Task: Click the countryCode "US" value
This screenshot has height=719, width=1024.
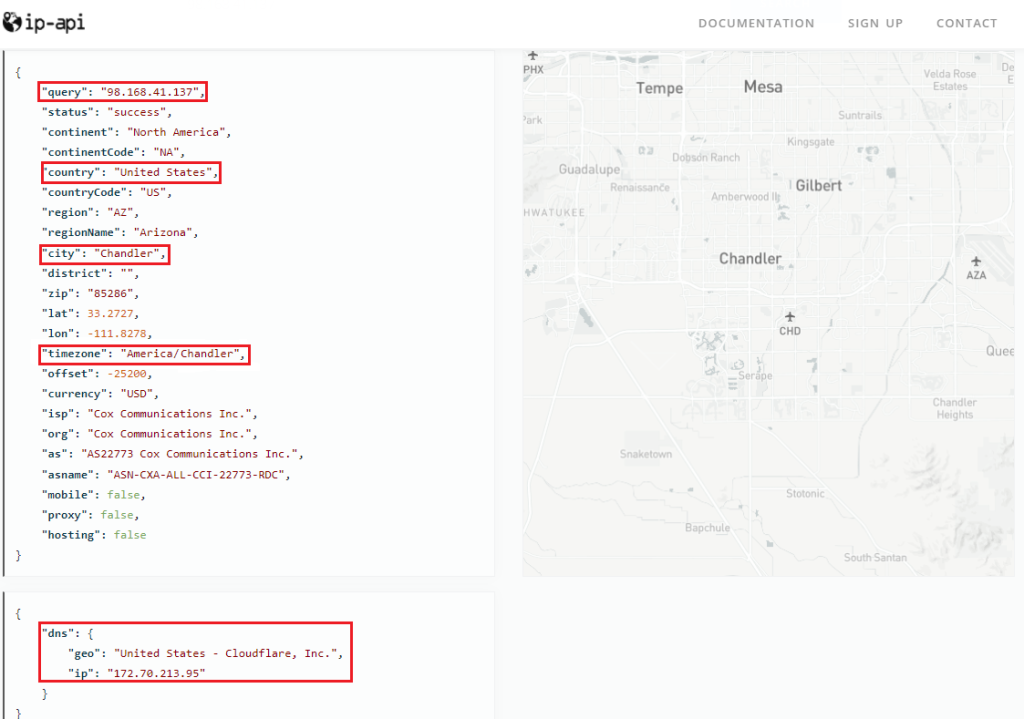Action: click(x=153, y=193)
